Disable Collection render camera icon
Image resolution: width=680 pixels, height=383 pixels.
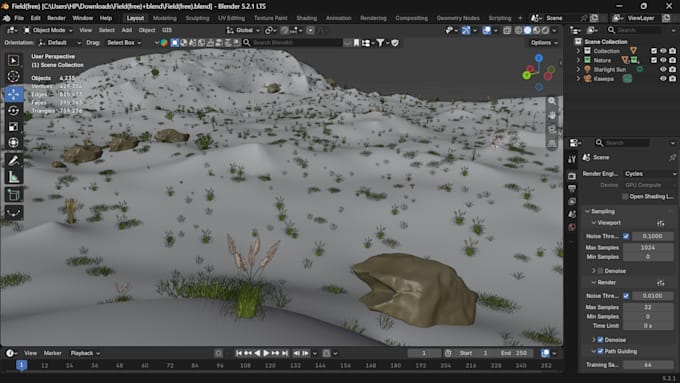tap(672, 51)
